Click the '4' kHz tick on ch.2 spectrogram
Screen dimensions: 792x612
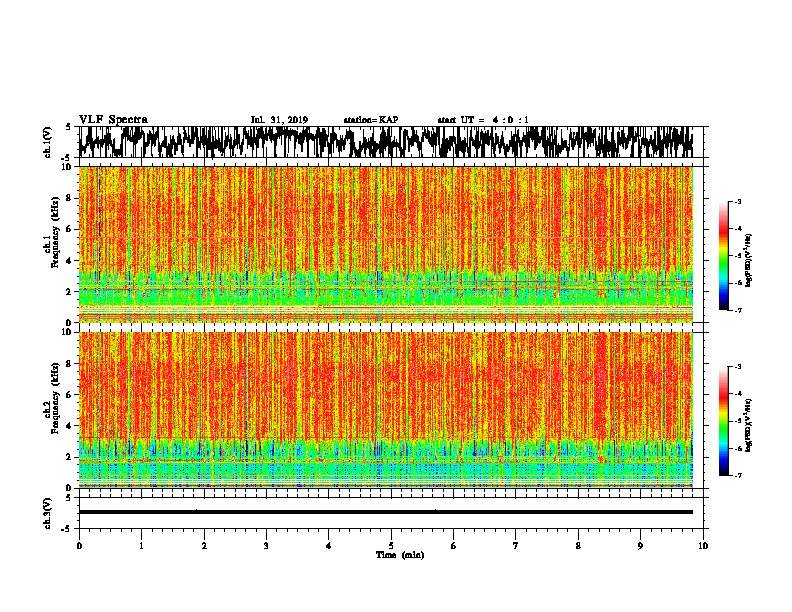pyautogui.click(x=69, y=426)
